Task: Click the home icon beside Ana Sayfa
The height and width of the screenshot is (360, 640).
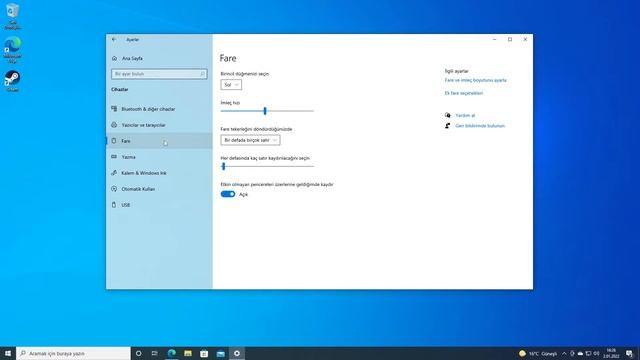Action: [114, 58]
